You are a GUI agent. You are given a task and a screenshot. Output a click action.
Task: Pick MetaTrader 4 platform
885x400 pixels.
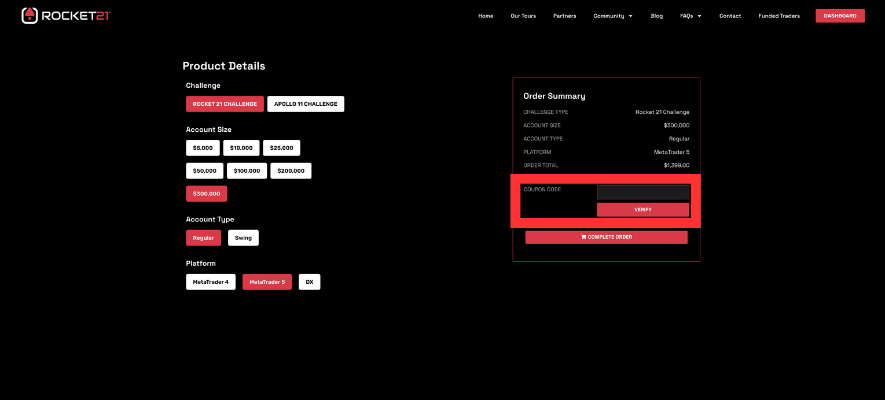pos(211,282)
